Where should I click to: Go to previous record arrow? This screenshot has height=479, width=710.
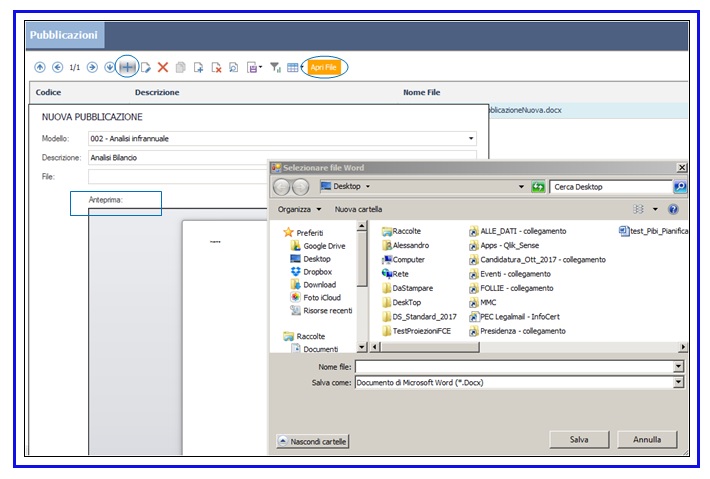(58, 67)
